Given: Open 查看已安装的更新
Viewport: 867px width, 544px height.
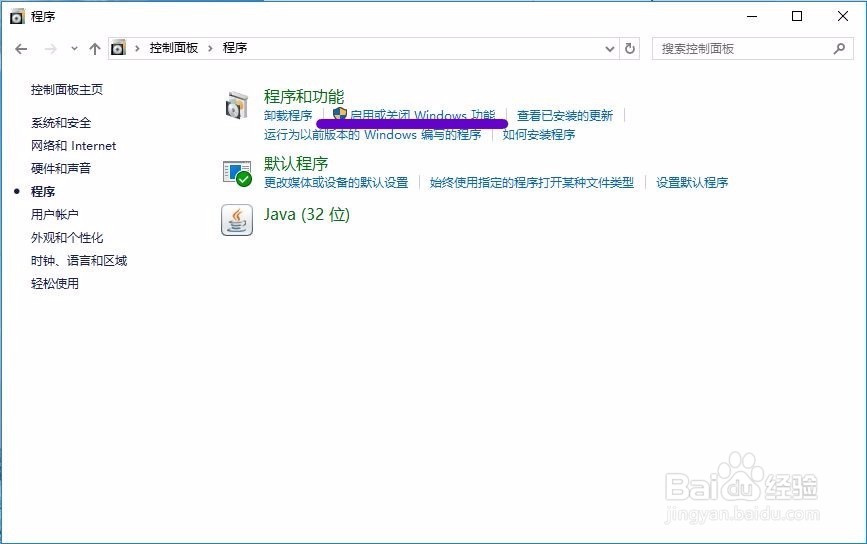Looking at the screenshot, I should point(565,116).
